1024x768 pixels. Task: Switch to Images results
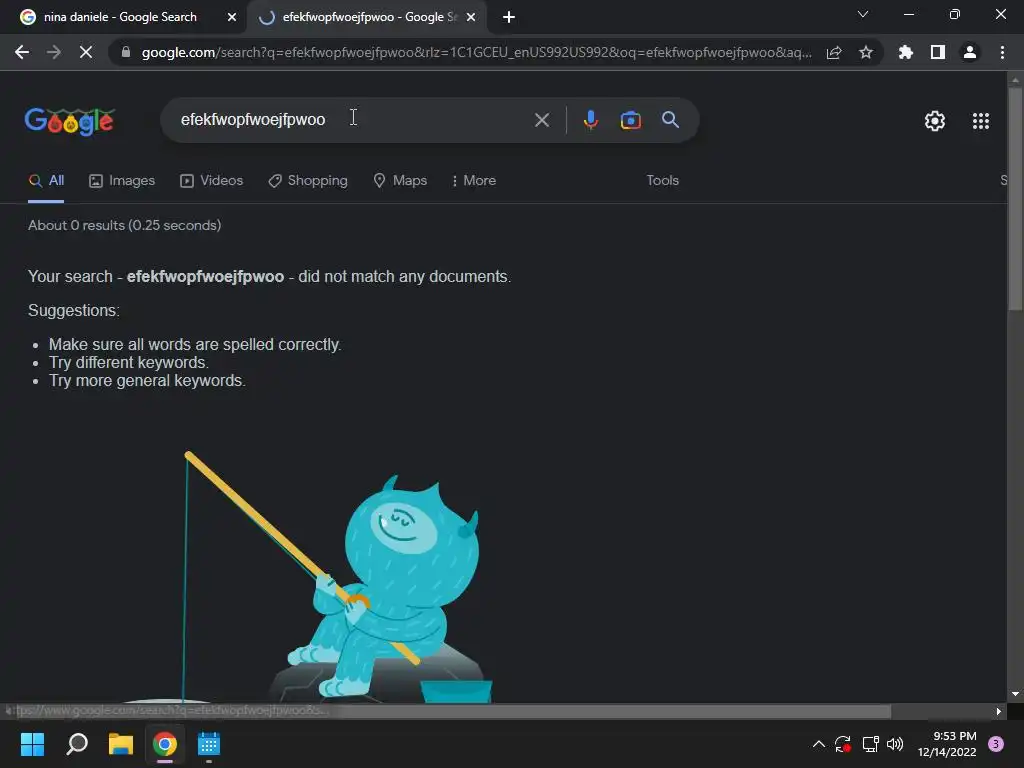pyautogui.click(x=122, y=180)
